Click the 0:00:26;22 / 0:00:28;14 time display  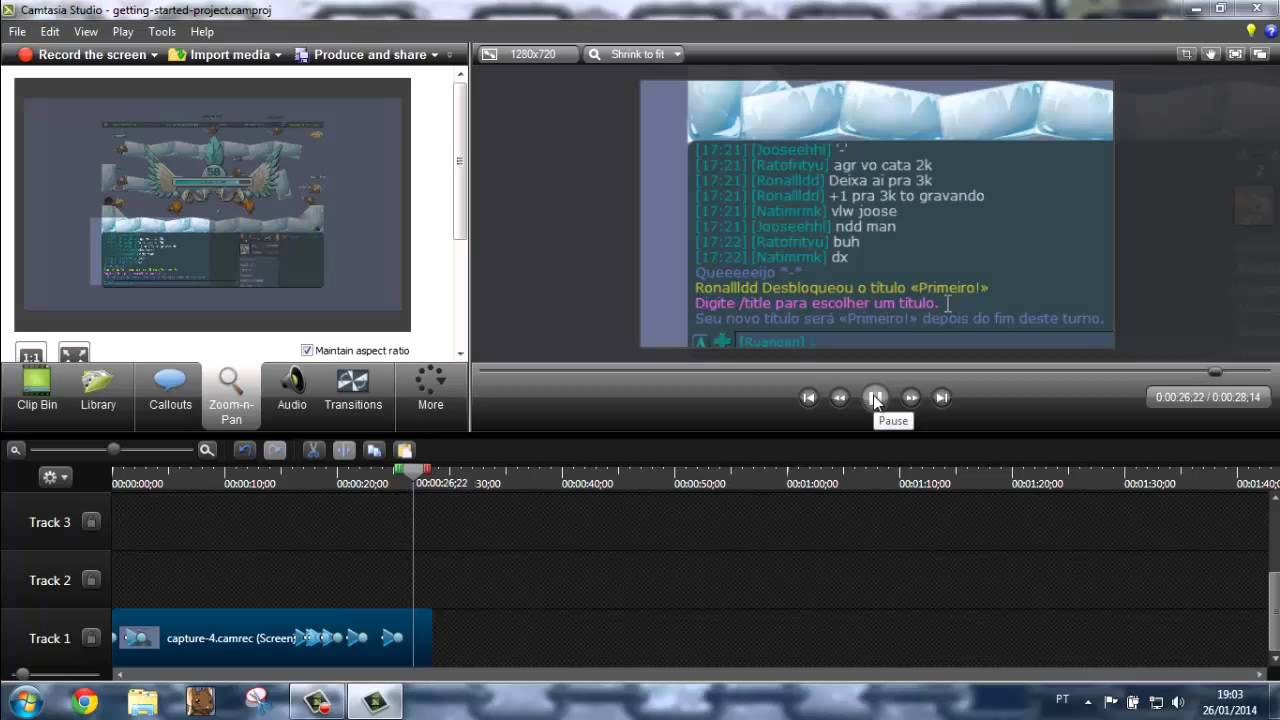1208,397
